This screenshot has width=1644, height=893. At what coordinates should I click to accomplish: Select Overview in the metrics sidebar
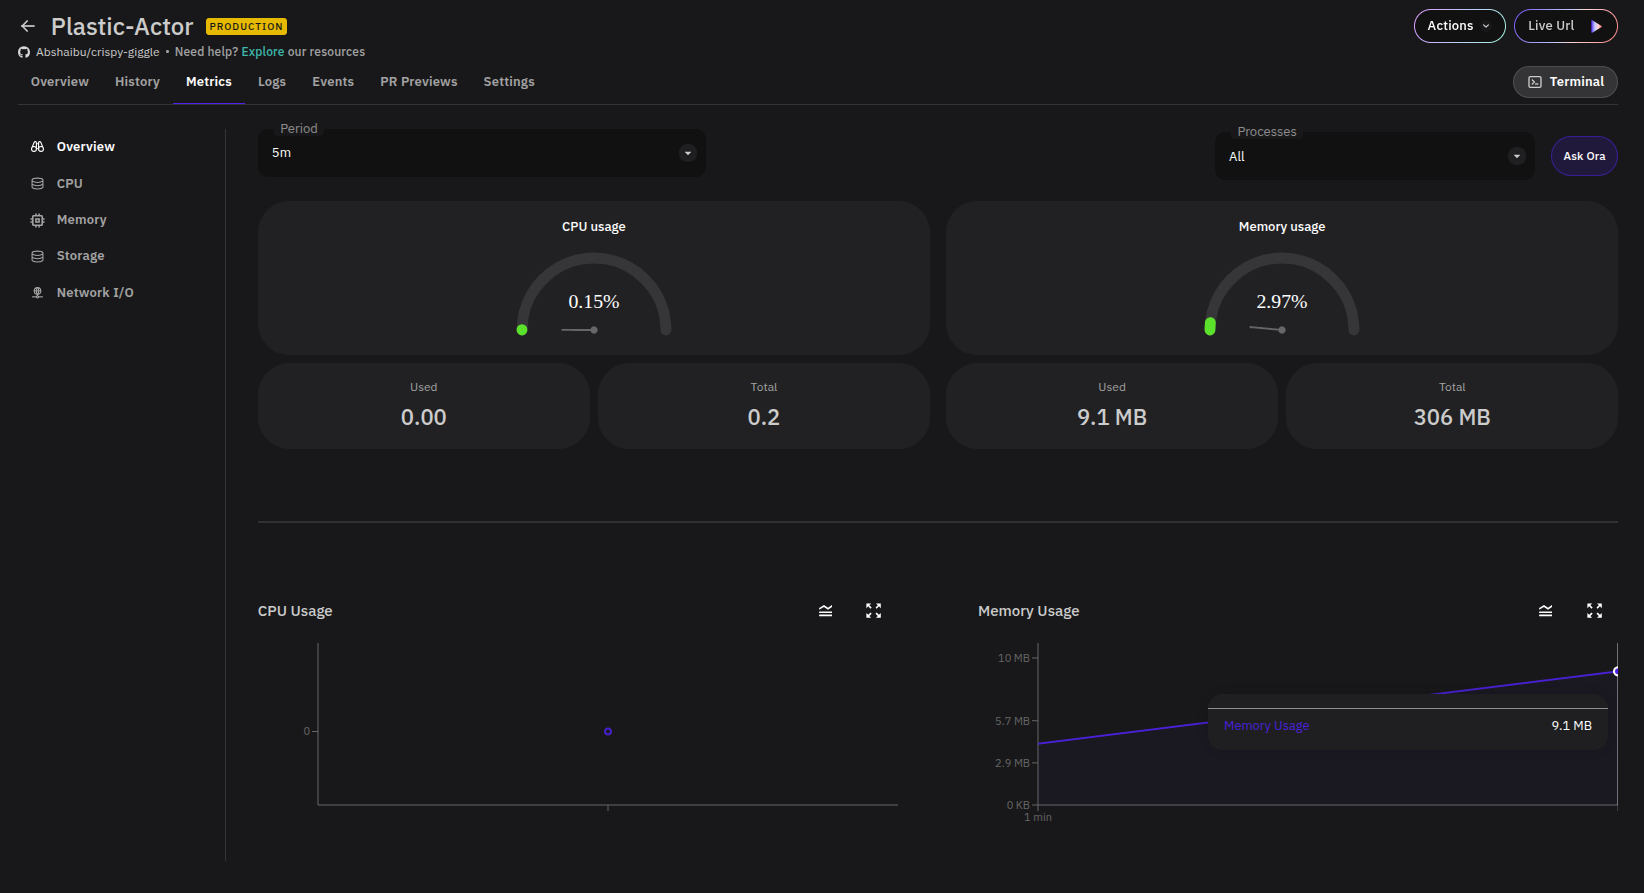tap(85, 147)
